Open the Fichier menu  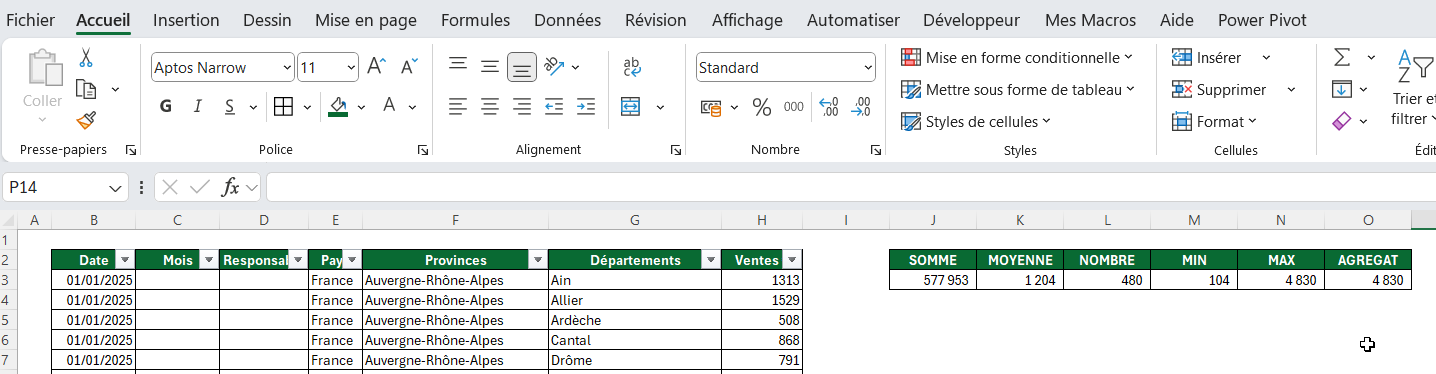31,20
